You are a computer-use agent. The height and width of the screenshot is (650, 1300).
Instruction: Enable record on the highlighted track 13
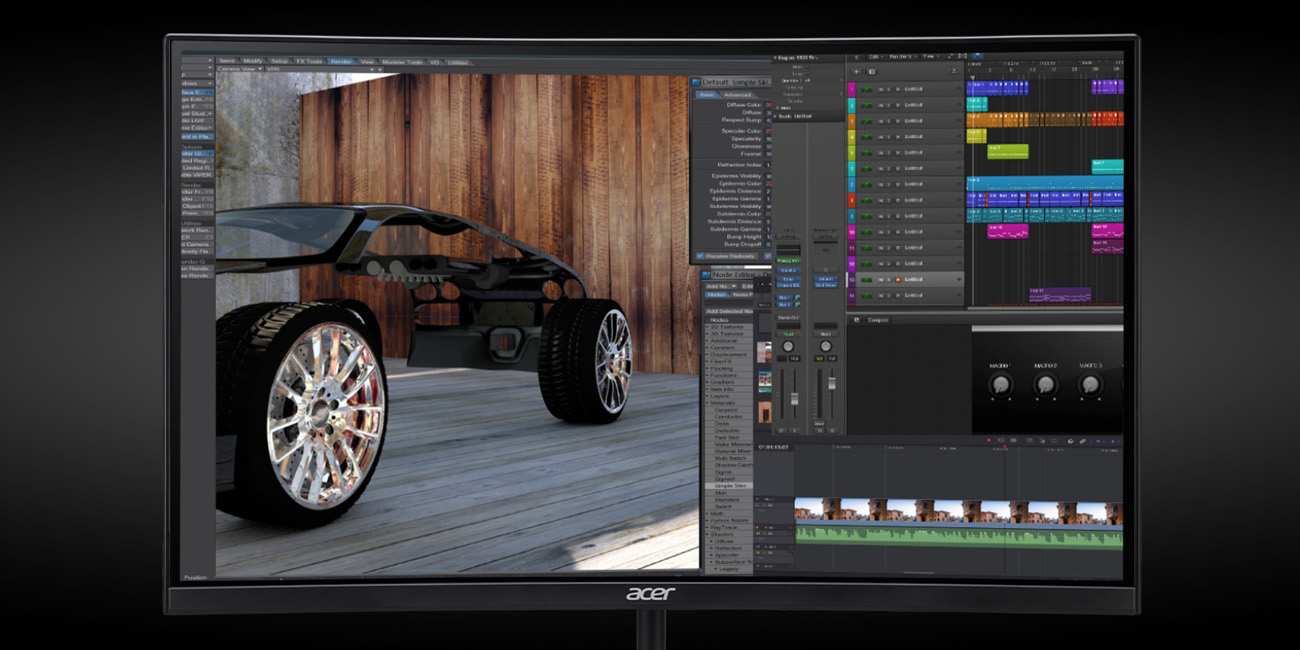[x=898, y=280]
